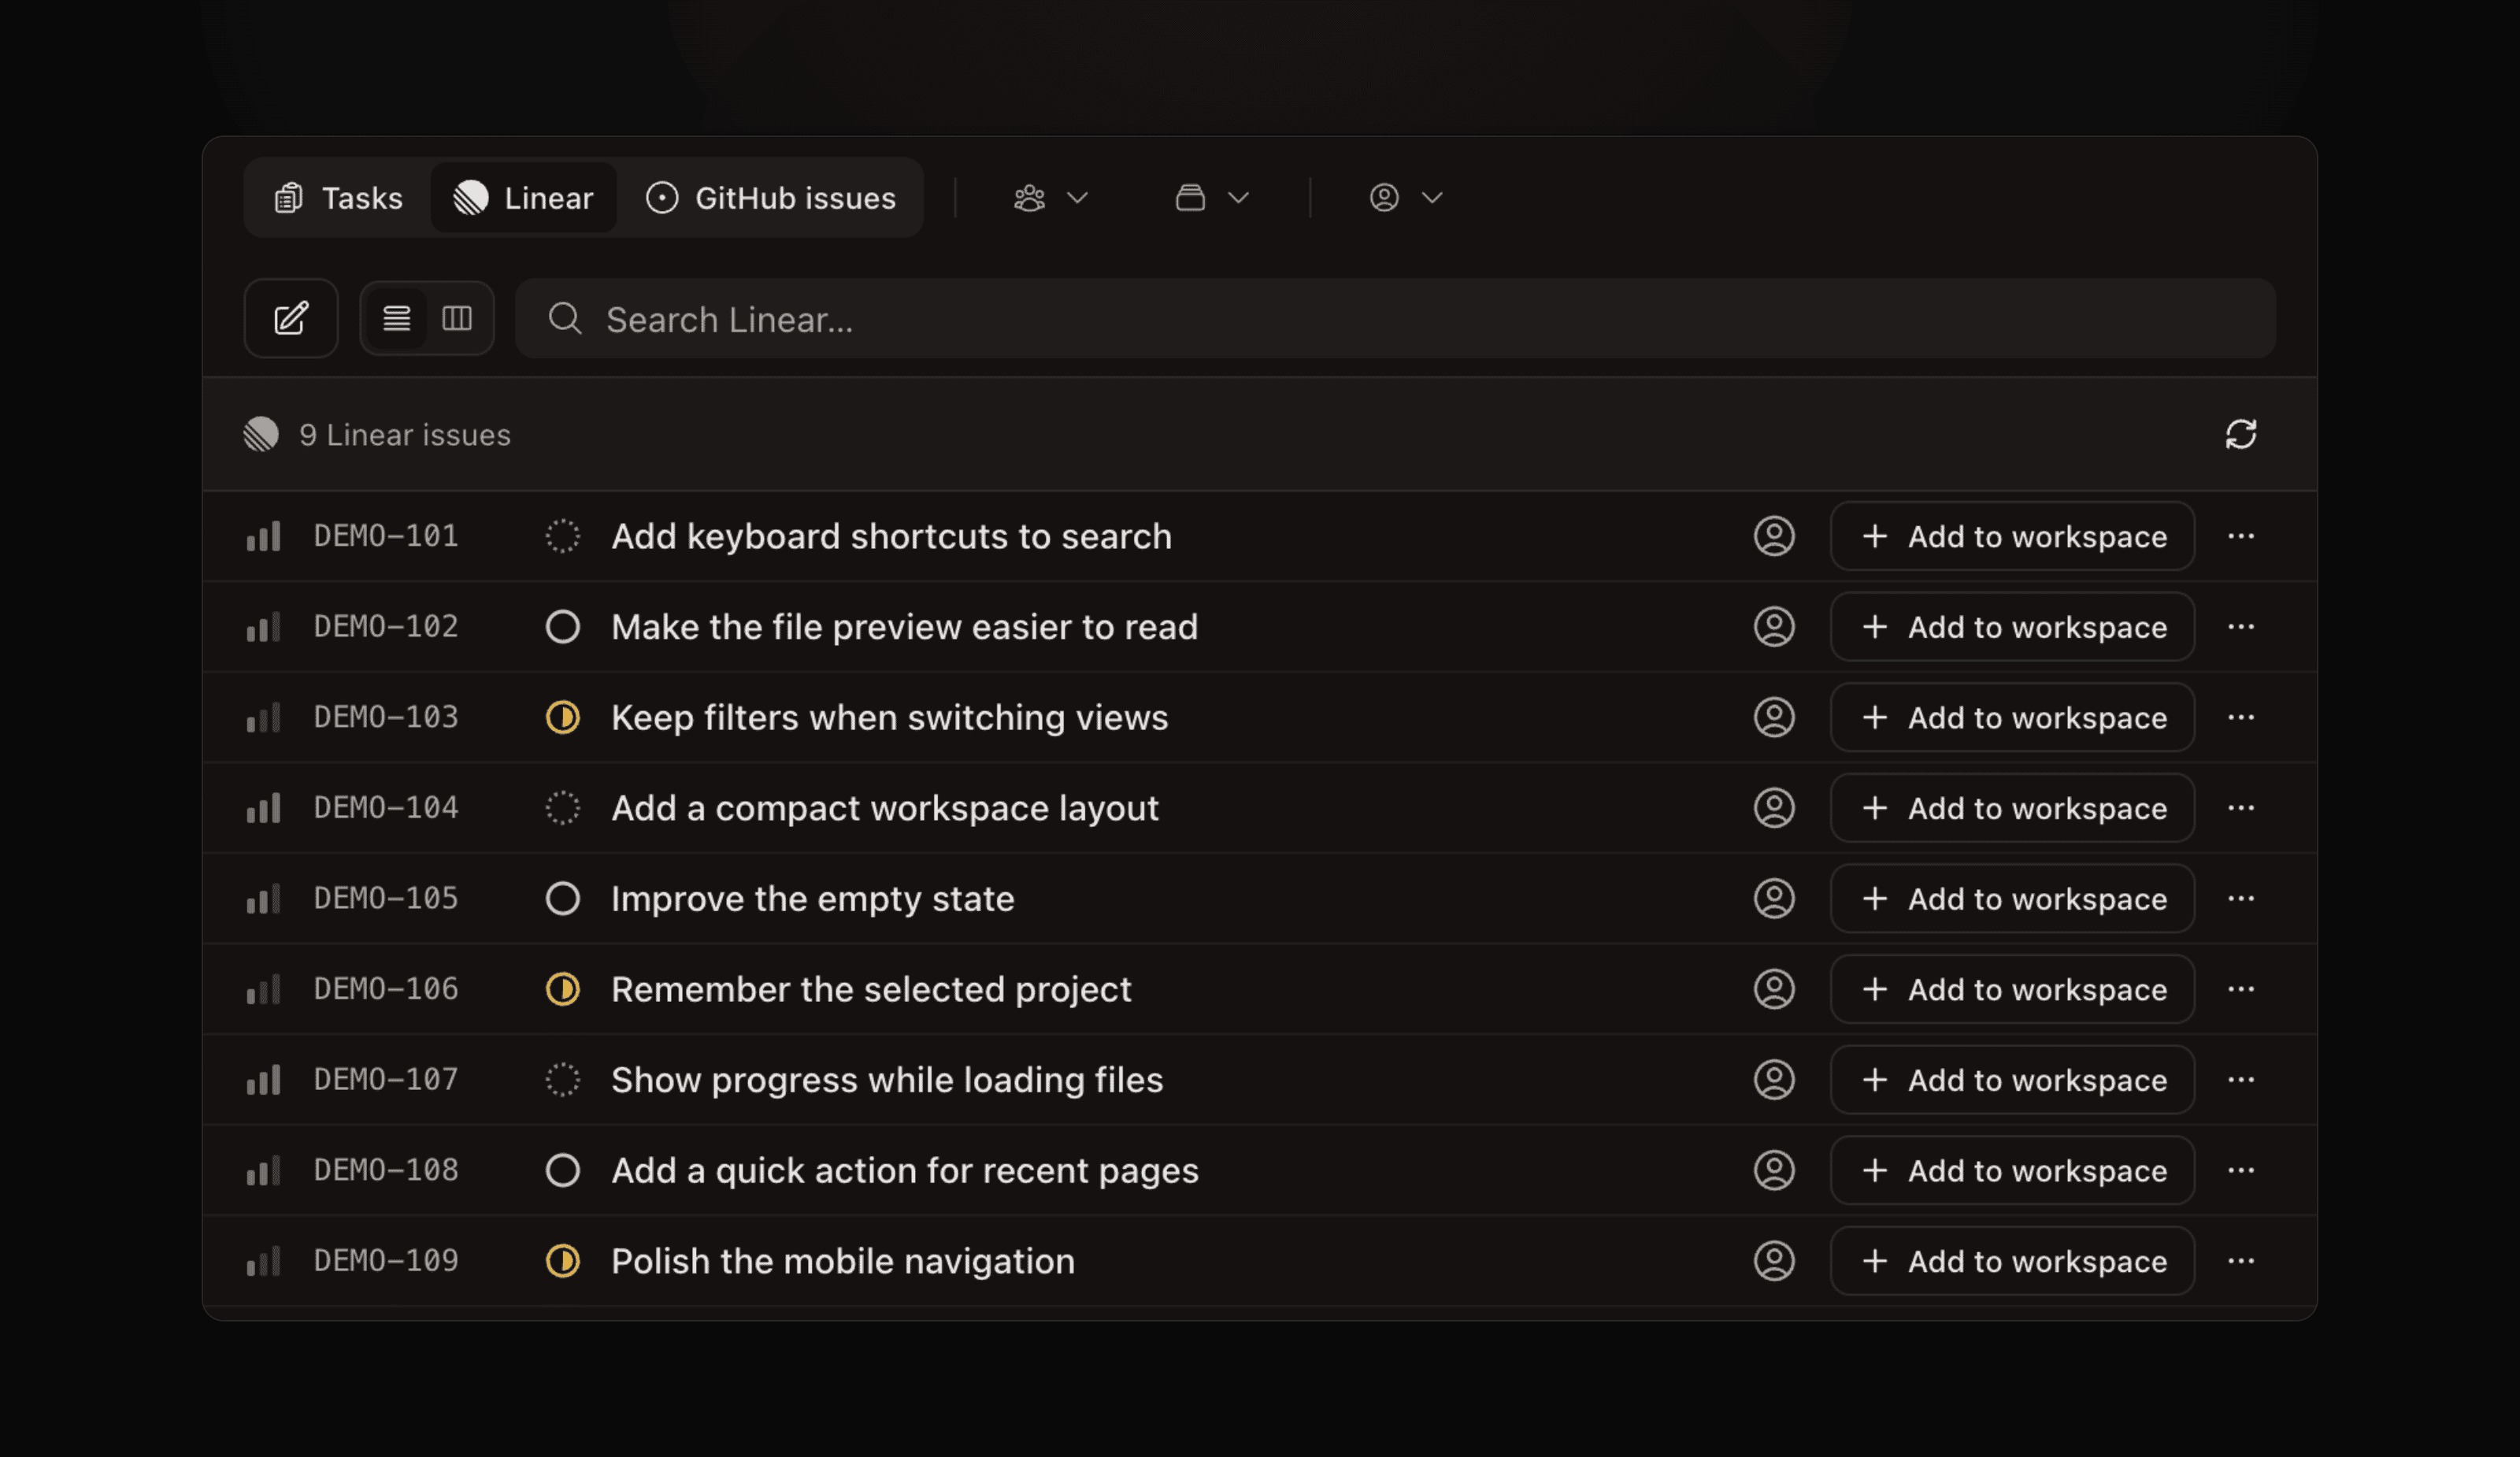Open issue 'Polish the mobile navigation'
Viewport: 2520px width, 1457px height.
842,1261
